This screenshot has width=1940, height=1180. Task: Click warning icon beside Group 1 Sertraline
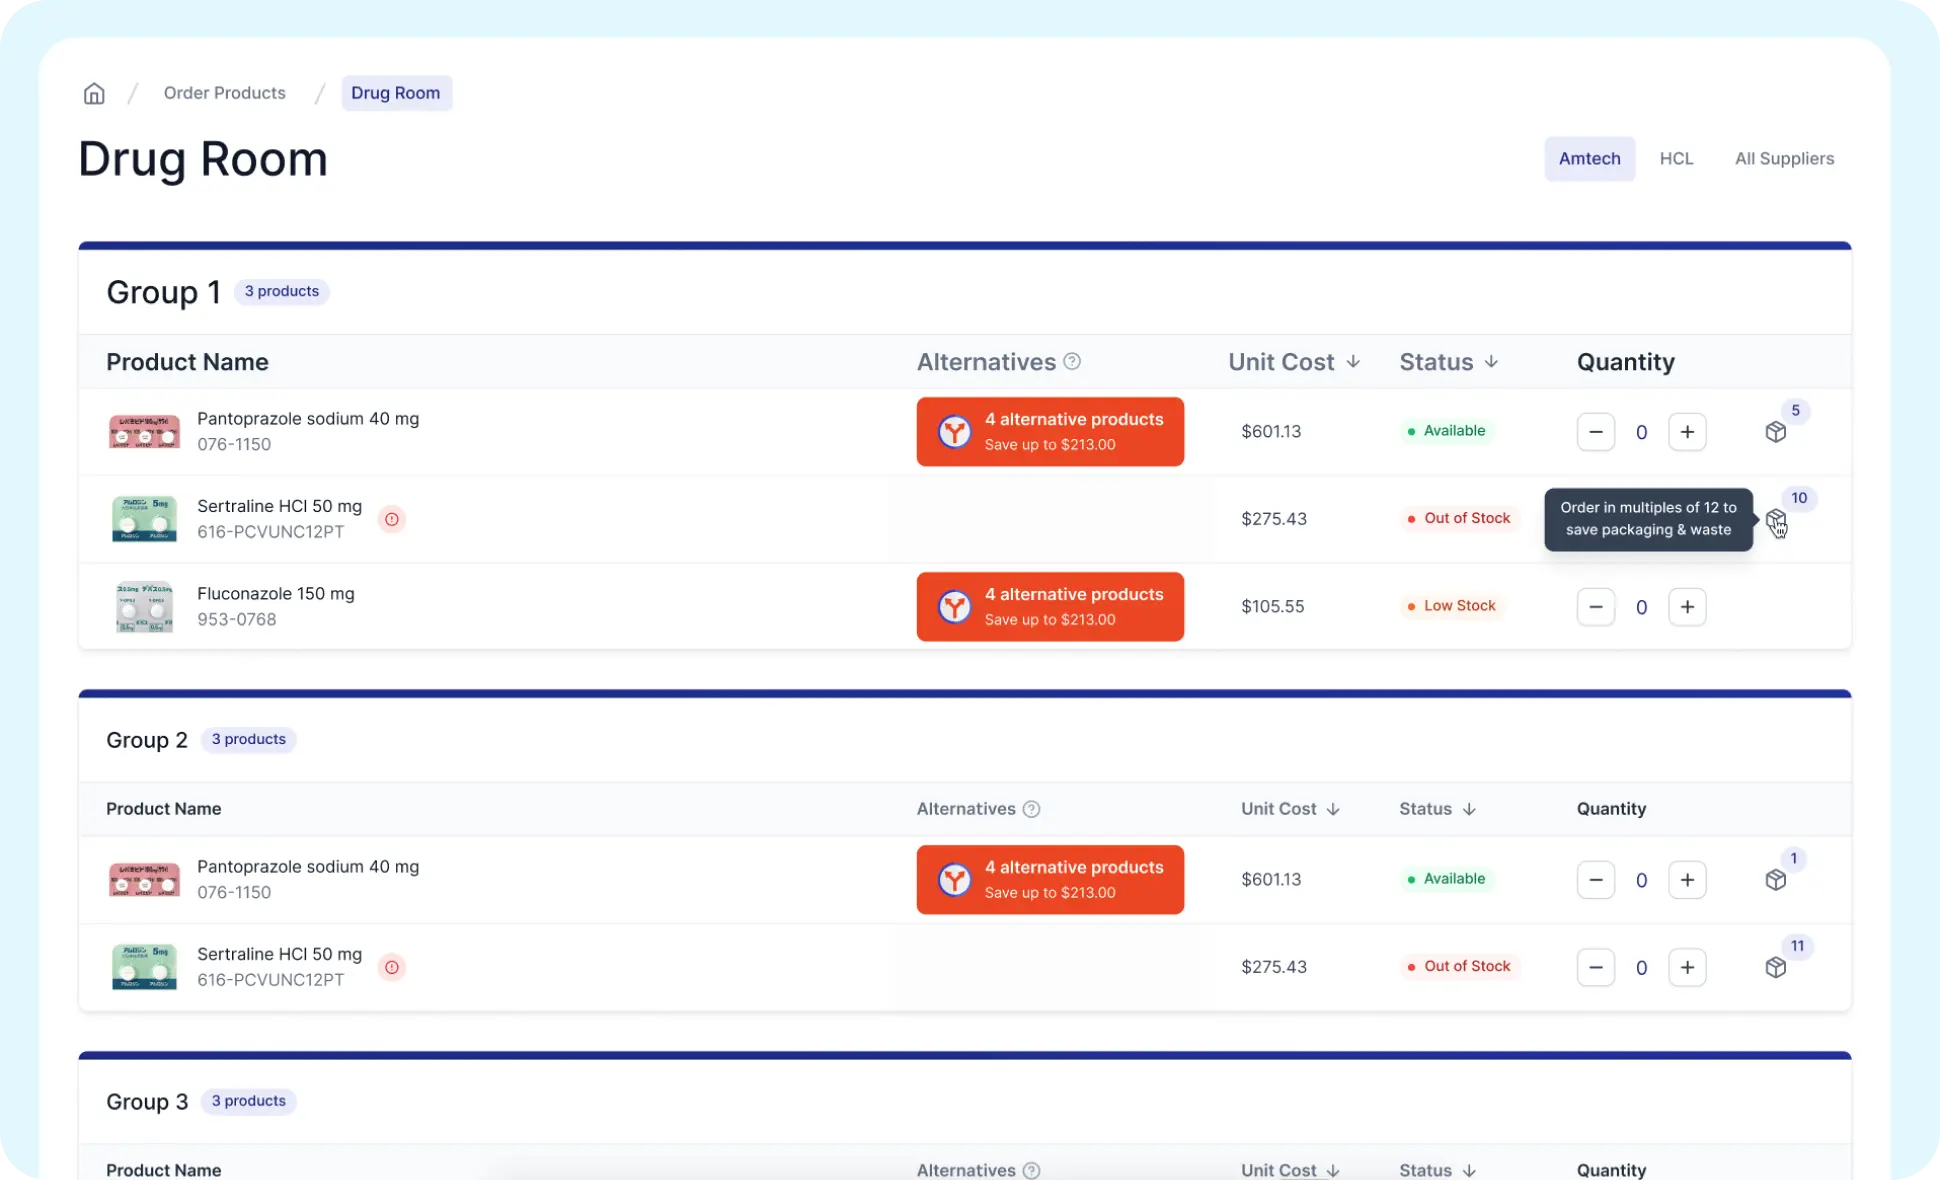tap(392, 519)
